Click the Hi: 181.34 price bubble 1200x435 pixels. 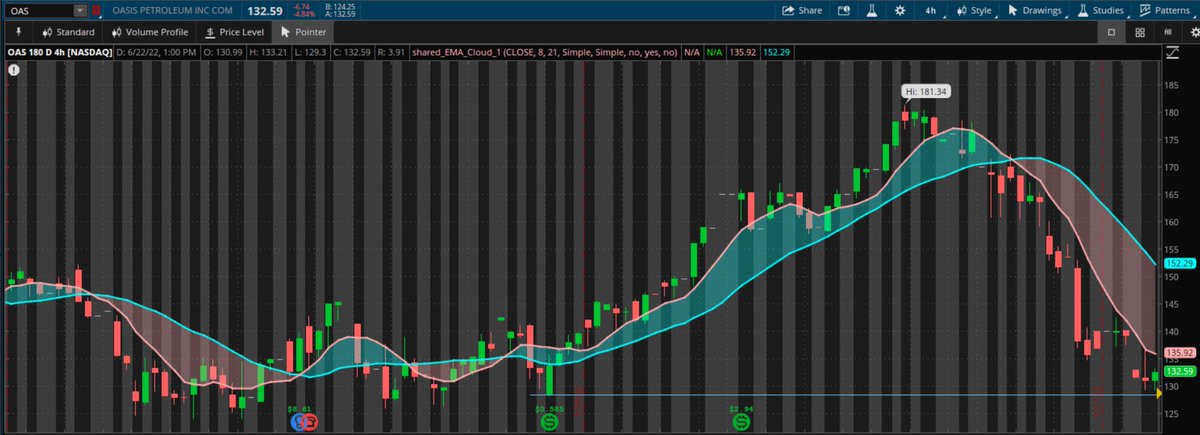pos(926,91)
